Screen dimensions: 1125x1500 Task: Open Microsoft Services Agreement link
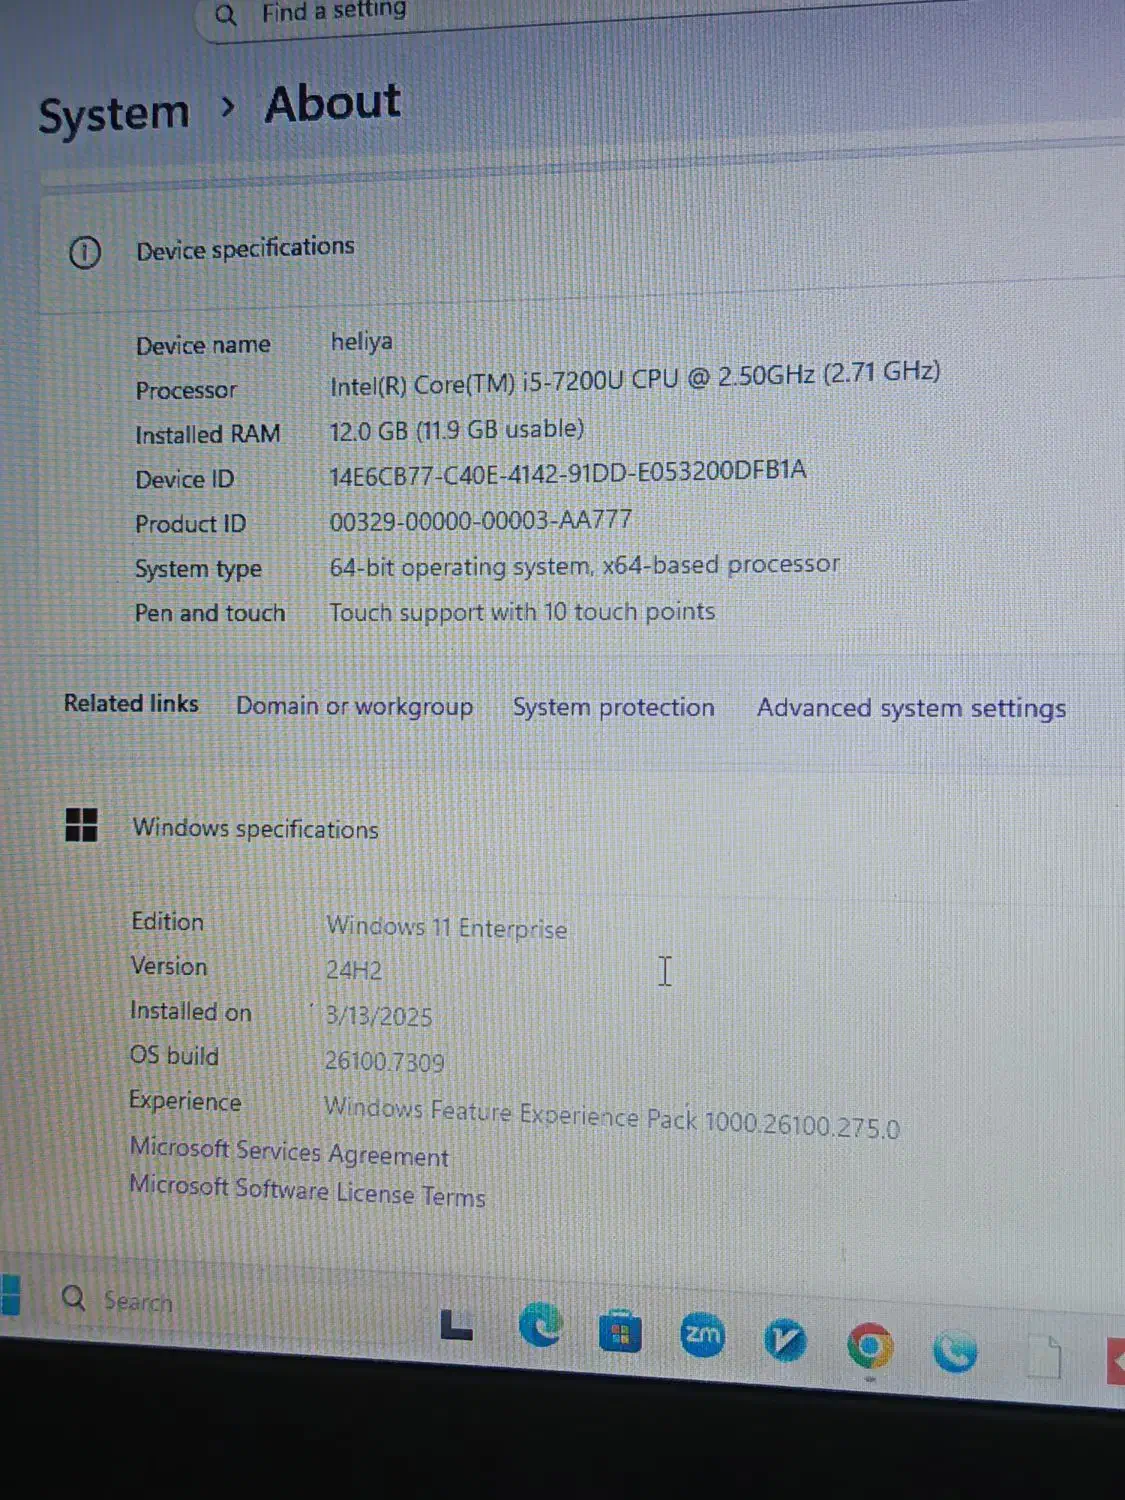tap(289, 1152)
